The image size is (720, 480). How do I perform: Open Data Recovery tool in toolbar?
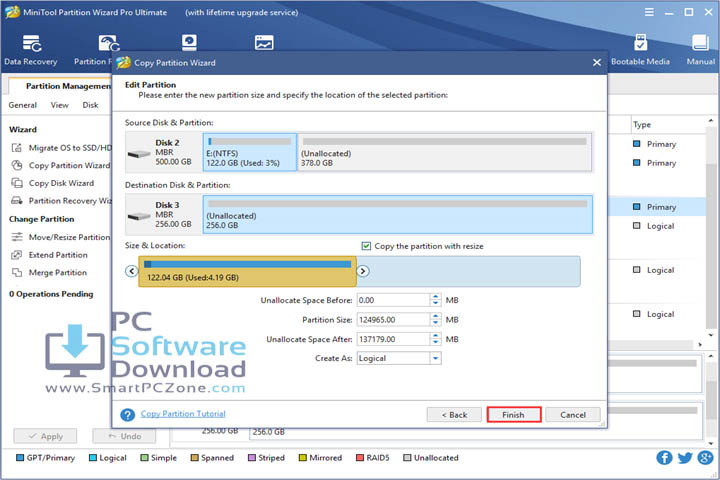[31, 50]
